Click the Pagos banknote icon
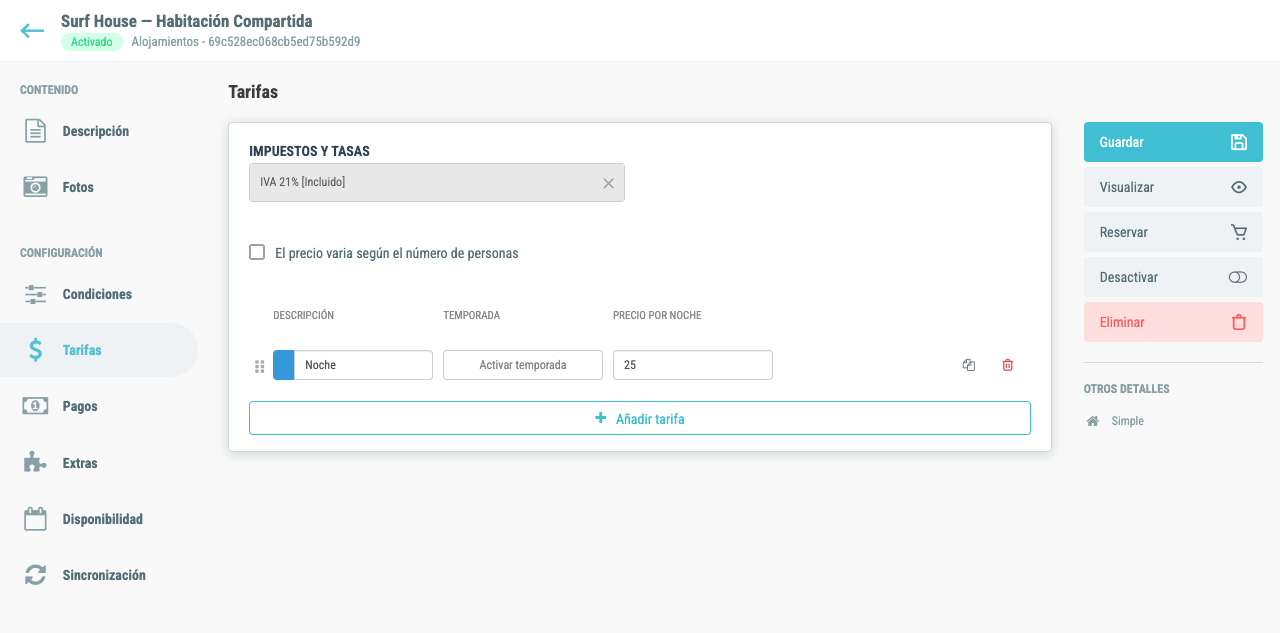 click(35, 406)
